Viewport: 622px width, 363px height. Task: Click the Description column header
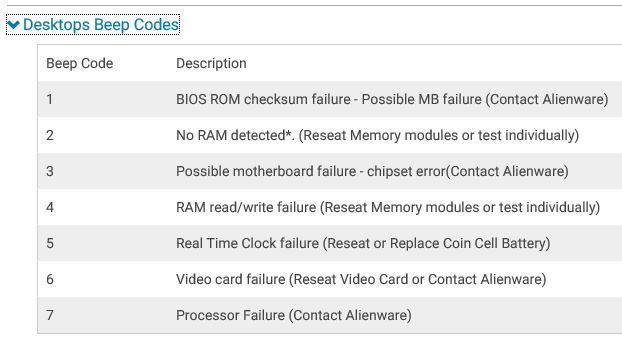pyautogui.click(x=211, y=63)
